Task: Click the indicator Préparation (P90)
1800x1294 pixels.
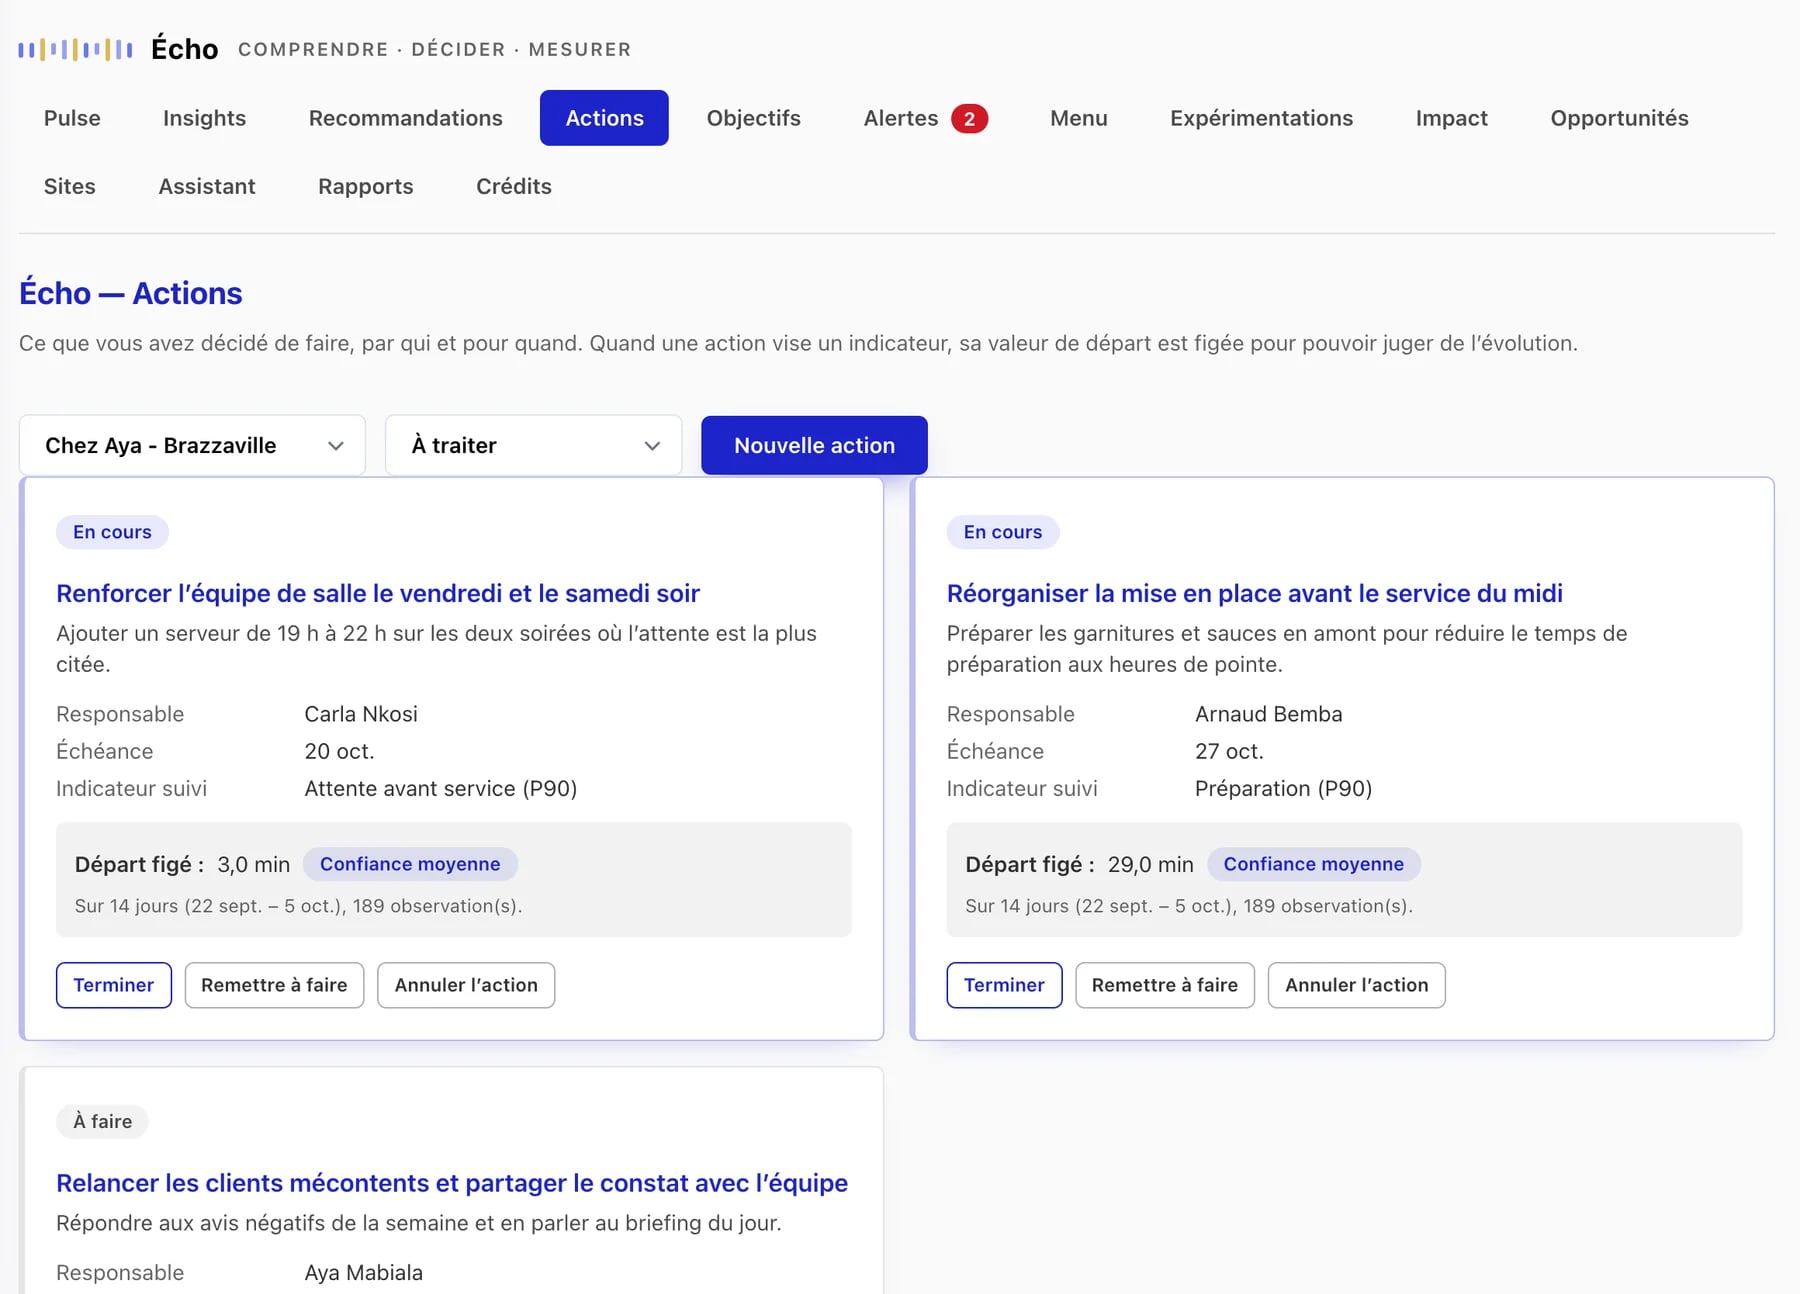Action: click(x=1283, y=788)
